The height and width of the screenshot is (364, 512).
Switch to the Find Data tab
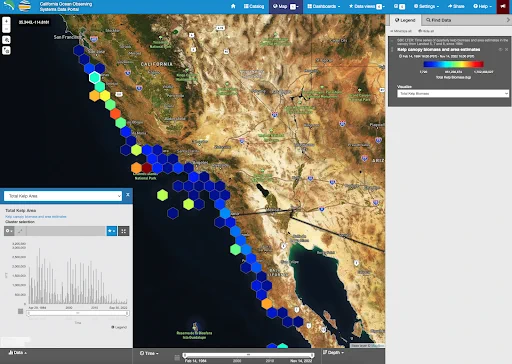[x=439, y=20]
